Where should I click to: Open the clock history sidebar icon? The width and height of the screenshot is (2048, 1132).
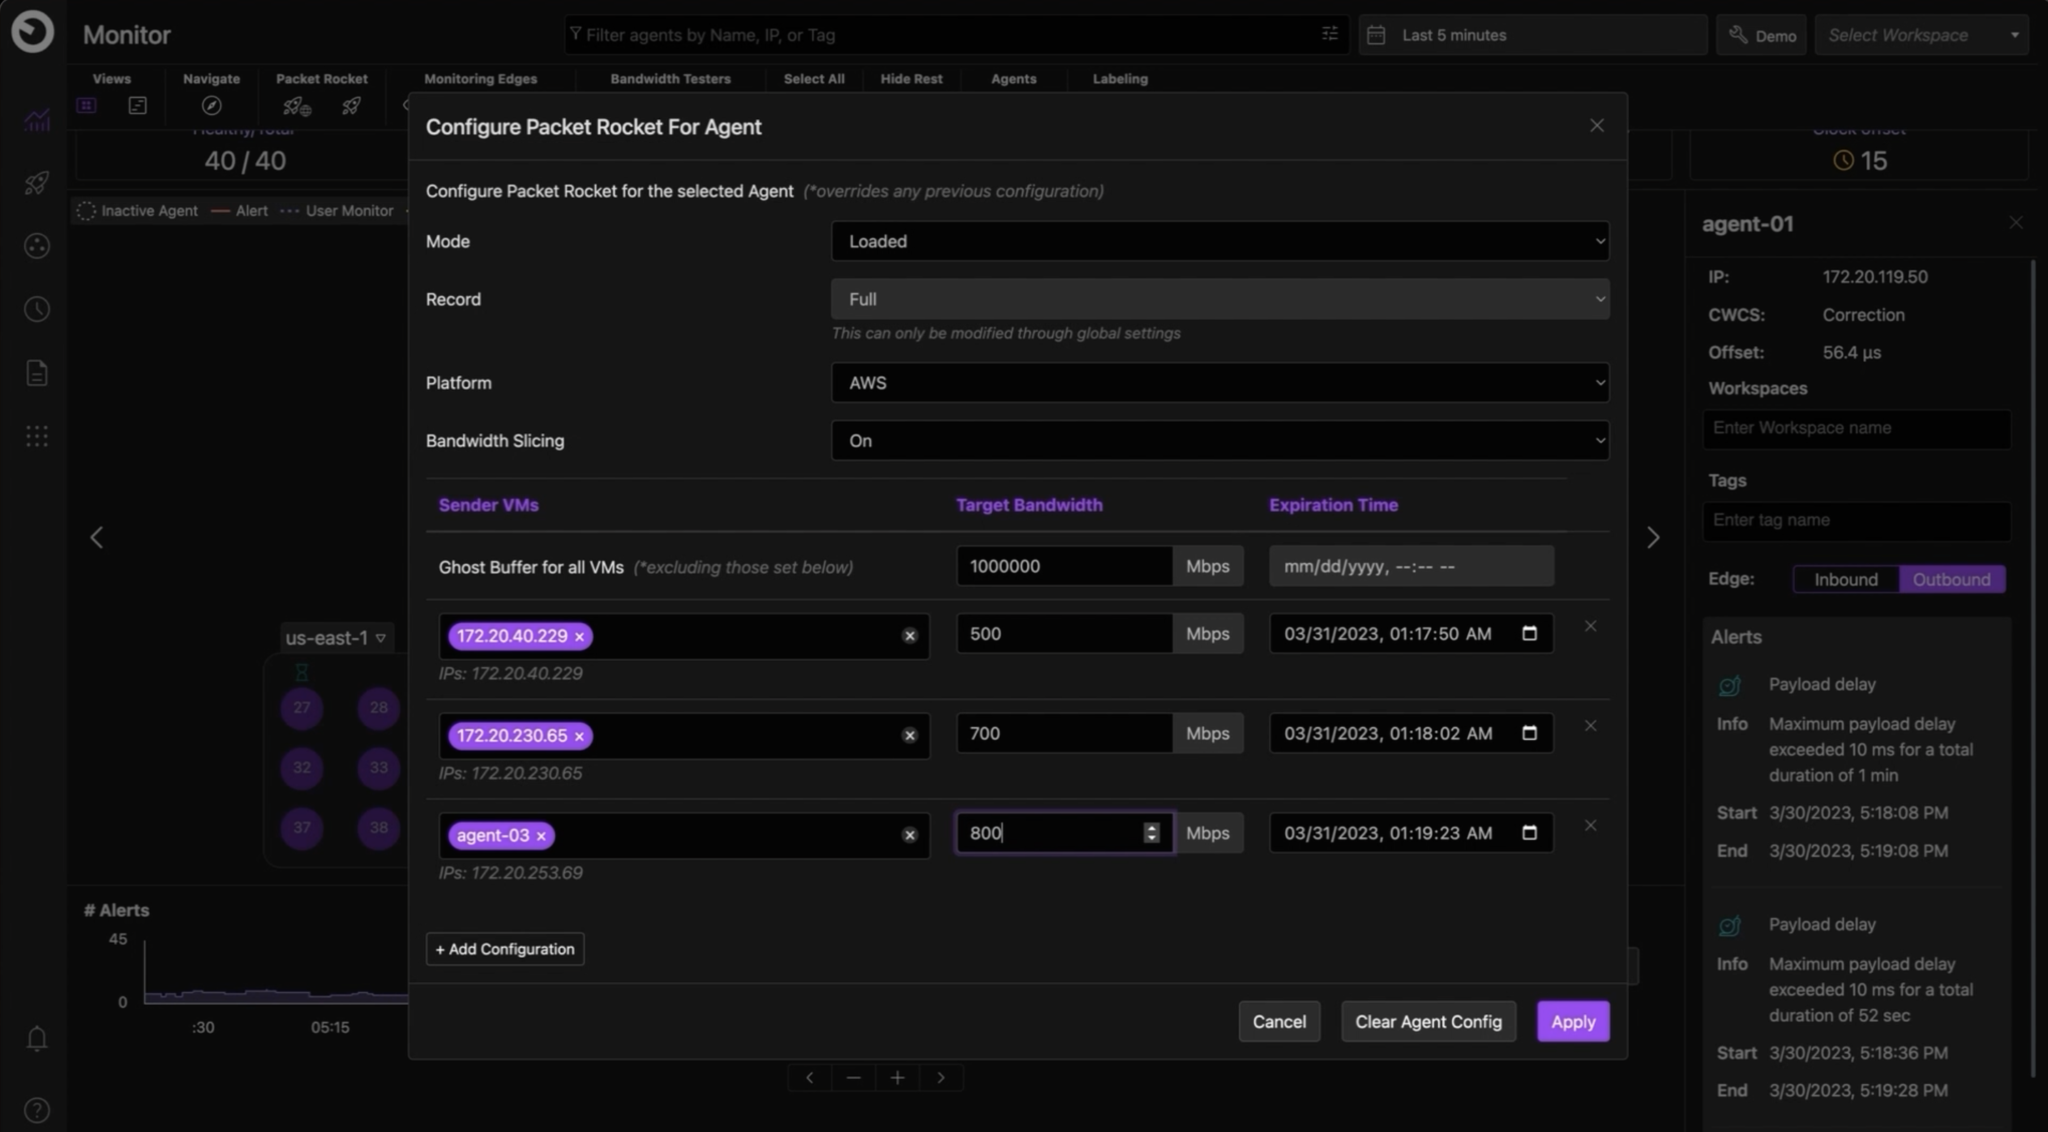(37, 310)
